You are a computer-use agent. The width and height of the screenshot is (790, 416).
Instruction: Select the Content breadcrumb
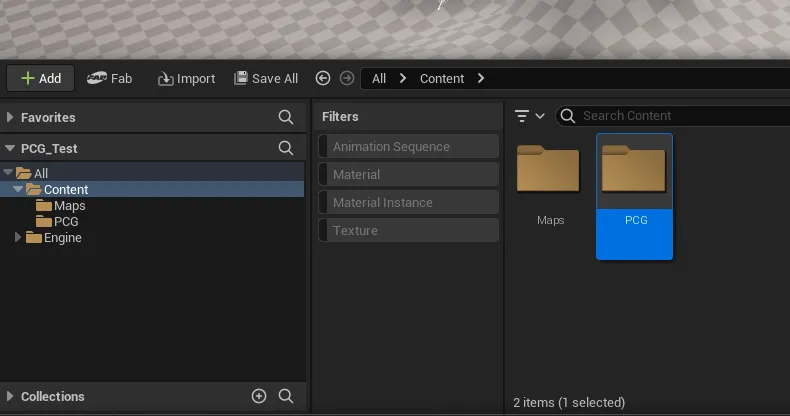click(442, 79)
